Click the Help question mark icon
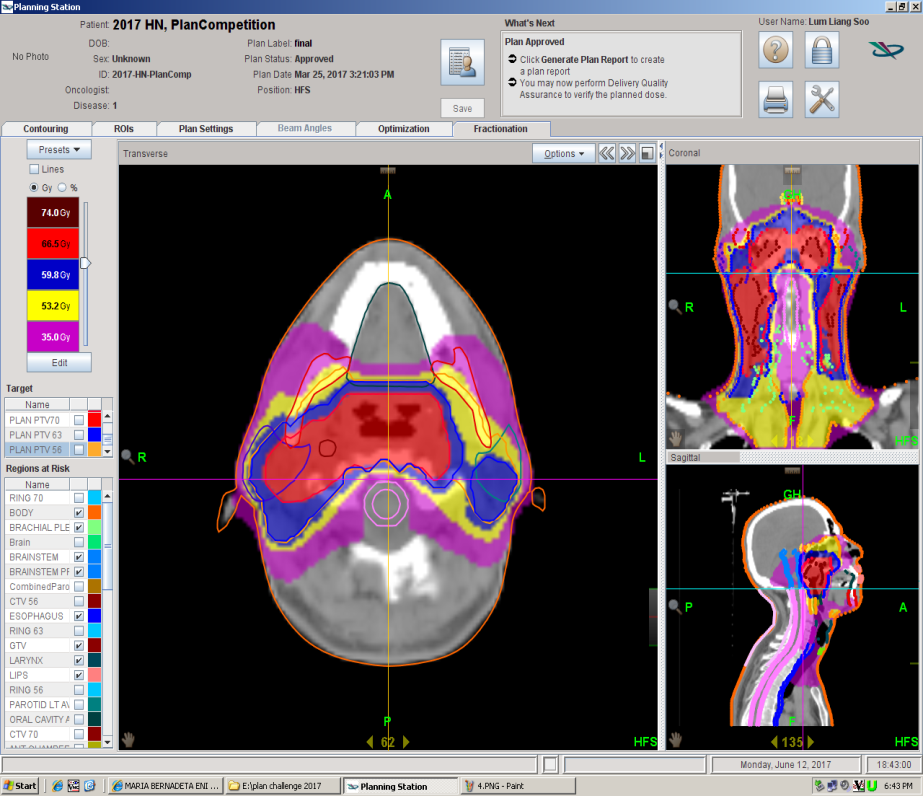923x796 pixels. coord(776,50)
